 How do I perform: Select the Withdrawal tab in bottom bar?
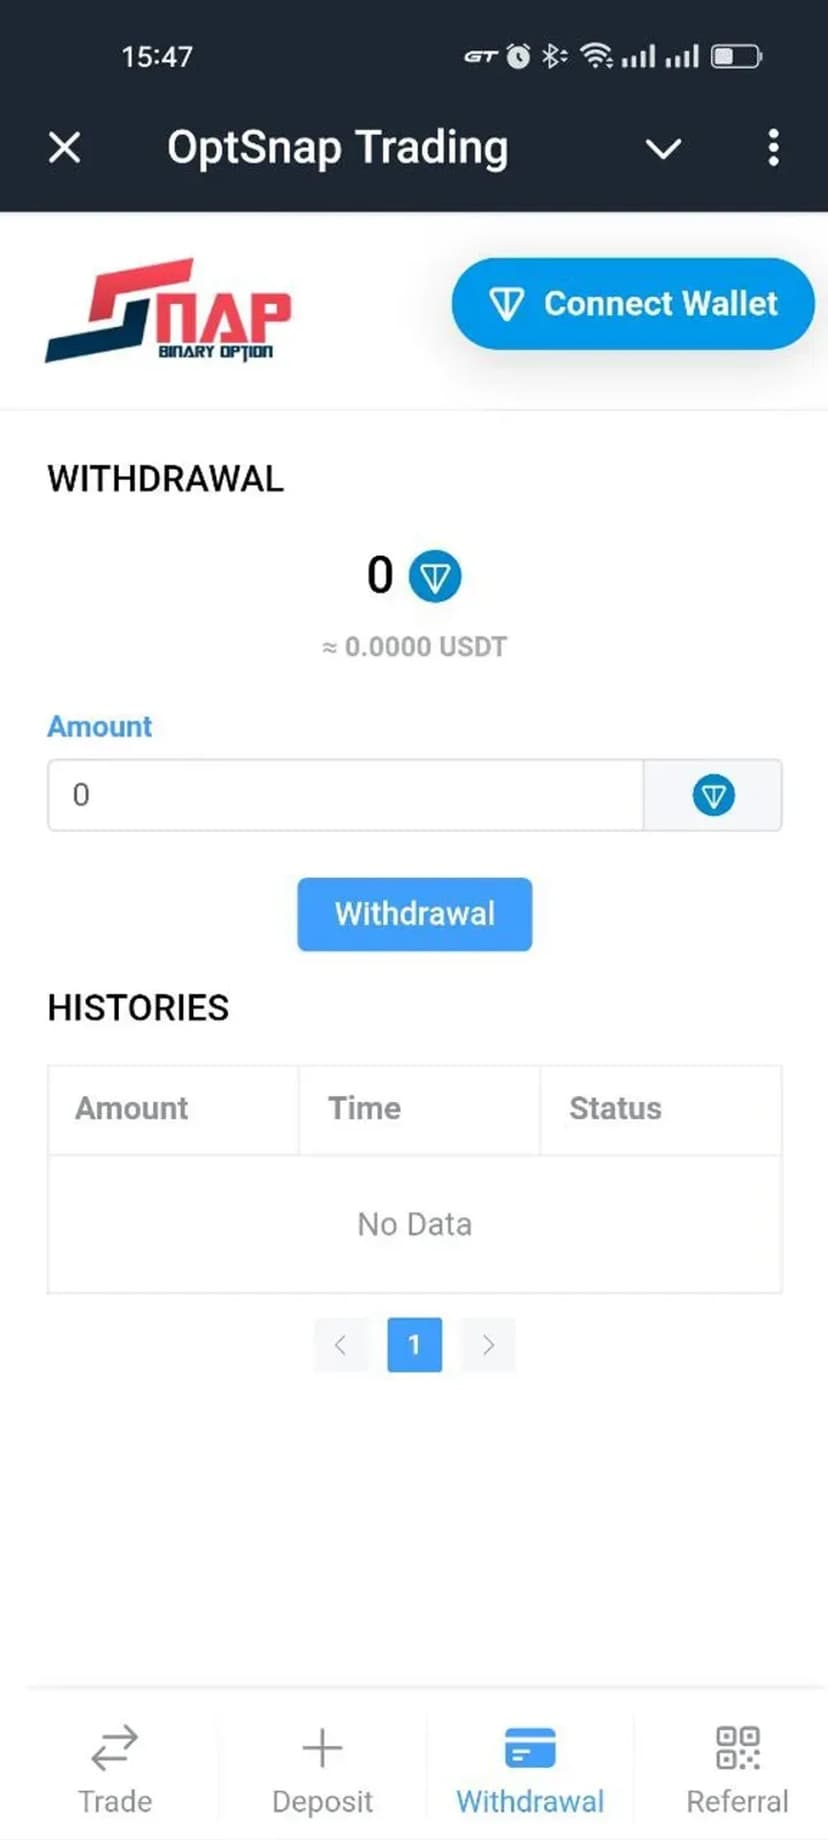530,1768
